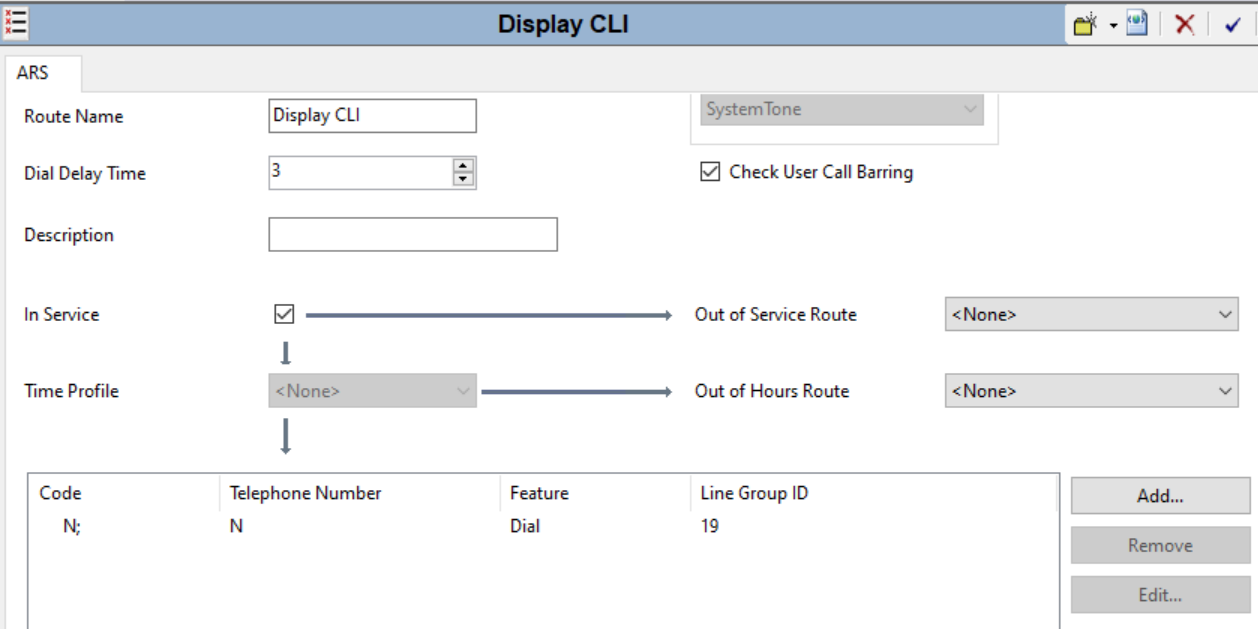Click the export as file icon
Screen dimensions: 1258x629
[1137, 25]
